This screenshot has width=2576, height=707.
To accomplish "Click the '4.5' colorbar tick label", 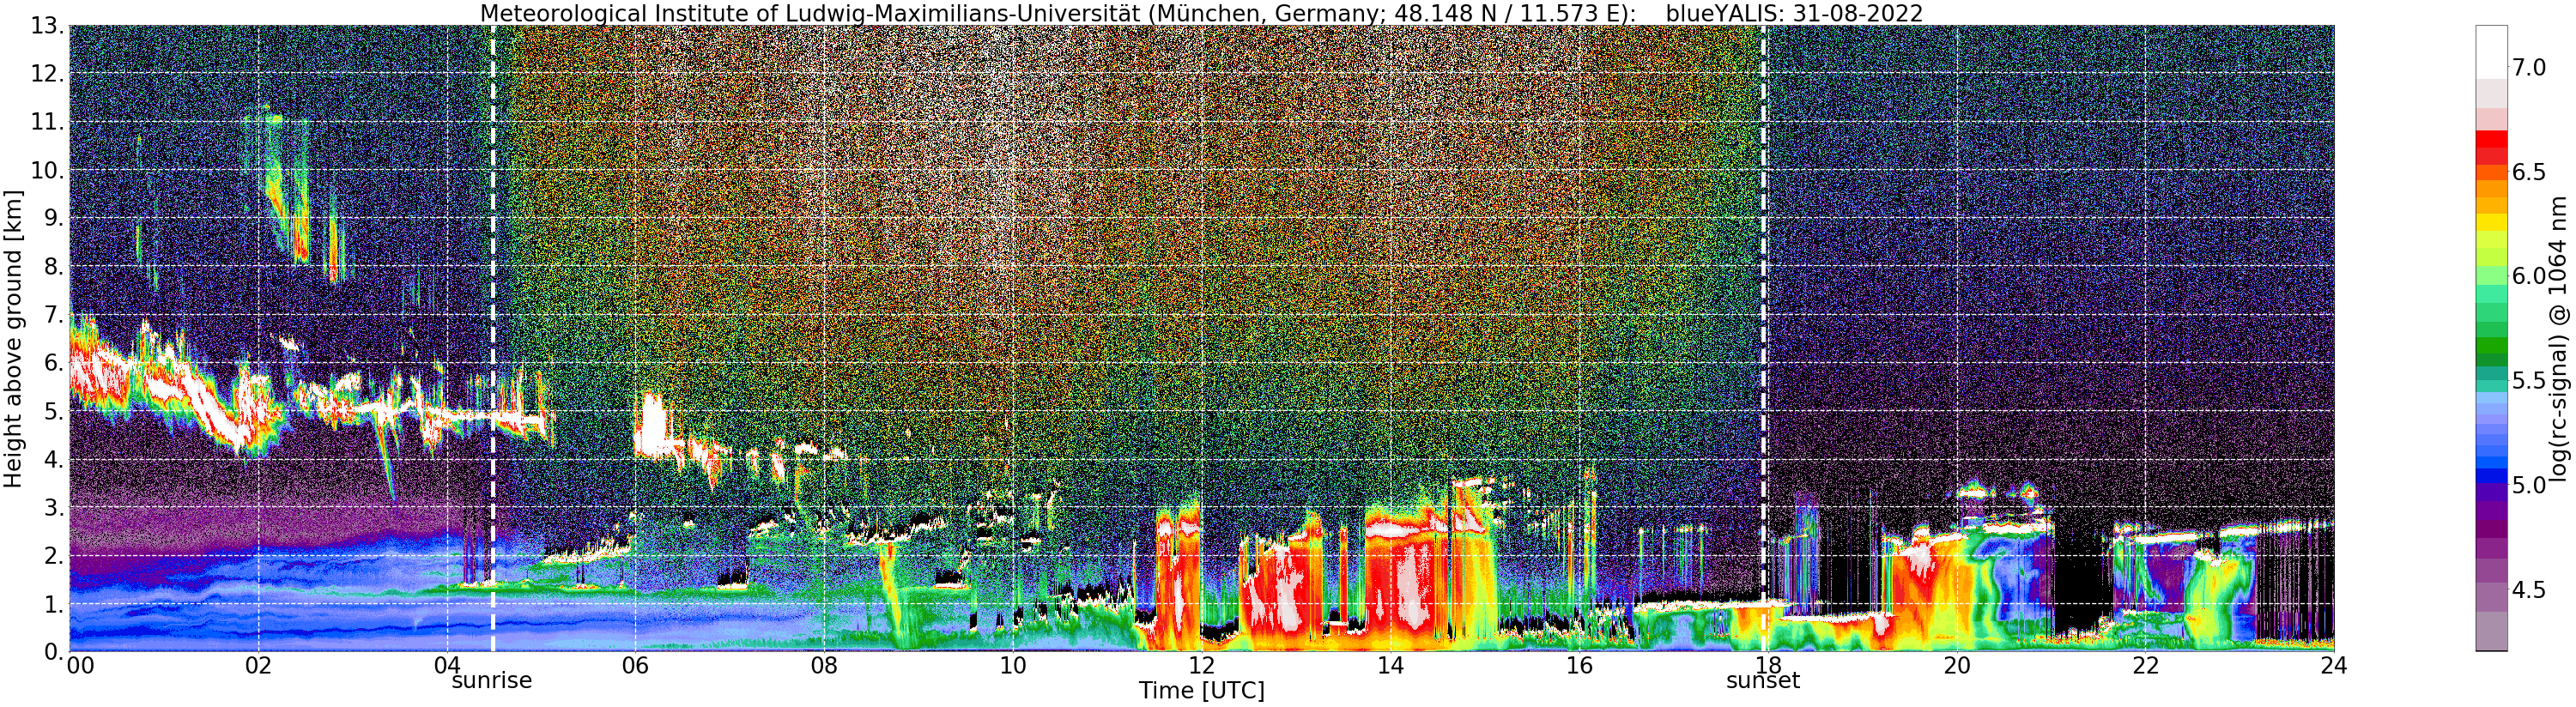I will (2529, 591).
